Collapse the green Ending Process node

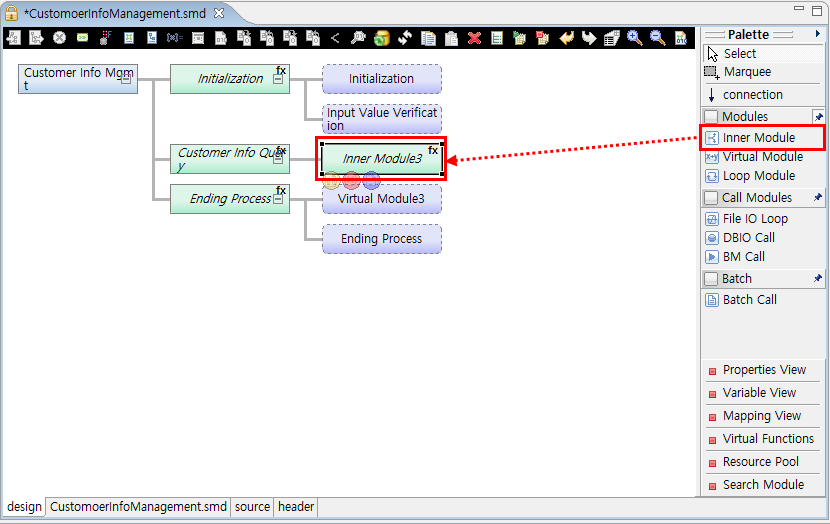[278, 199]
